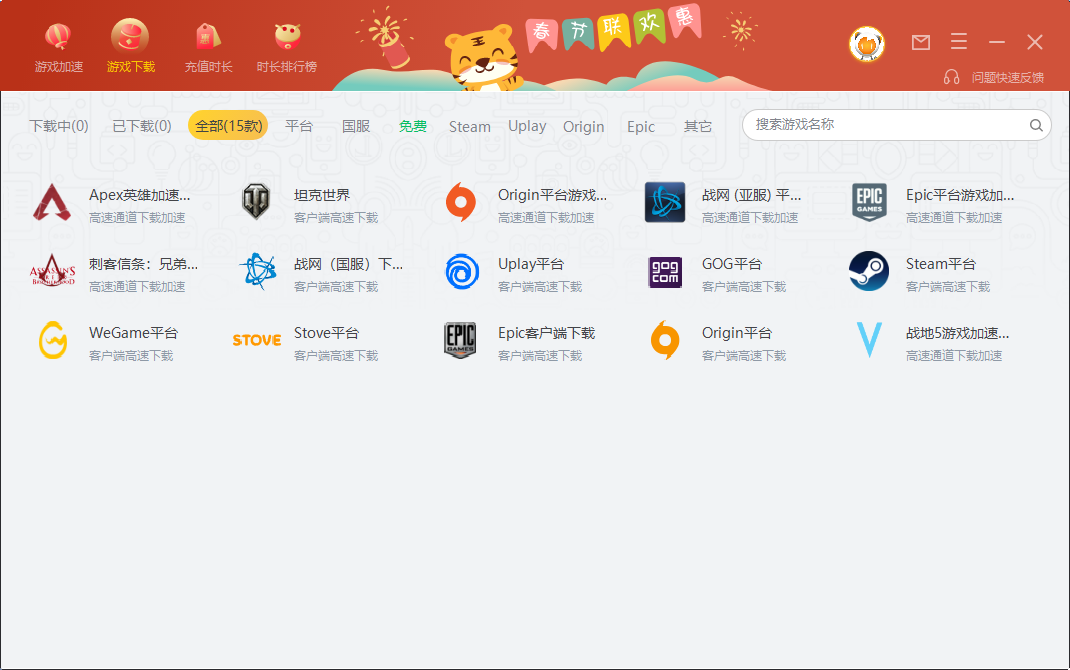
Task: Open the 坦克世界 entry title
Action: (x=321, y=194)
